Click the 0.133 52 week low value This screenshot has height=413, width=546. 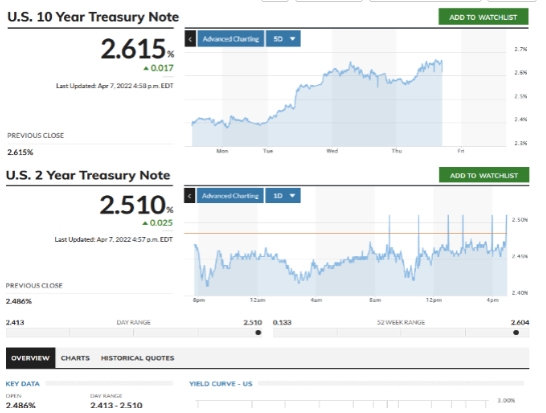point(282,322)
